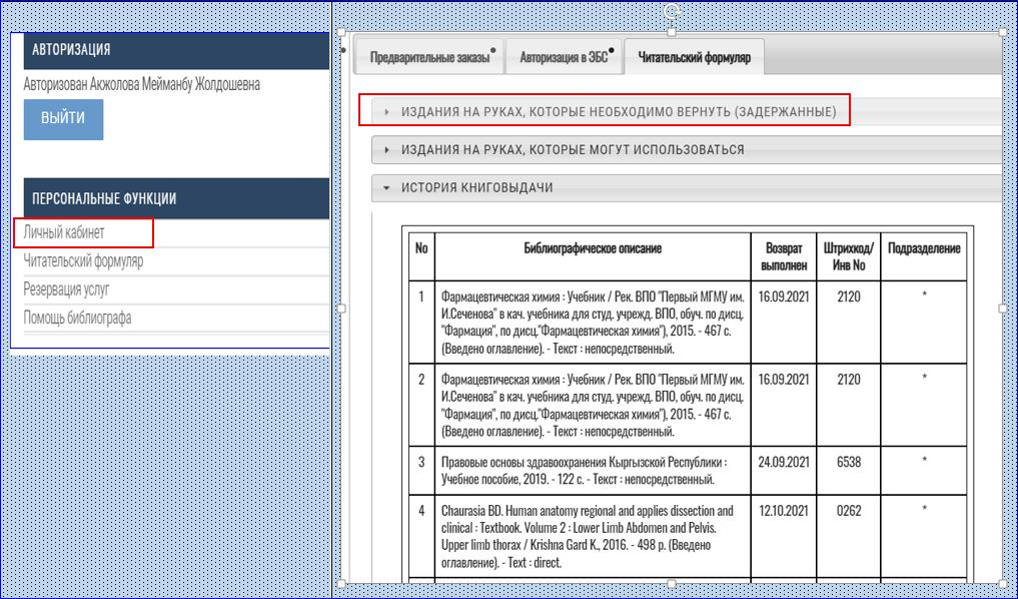
Task: Click the bottom-center resize handle of the picture
Action: coord(672,584)
